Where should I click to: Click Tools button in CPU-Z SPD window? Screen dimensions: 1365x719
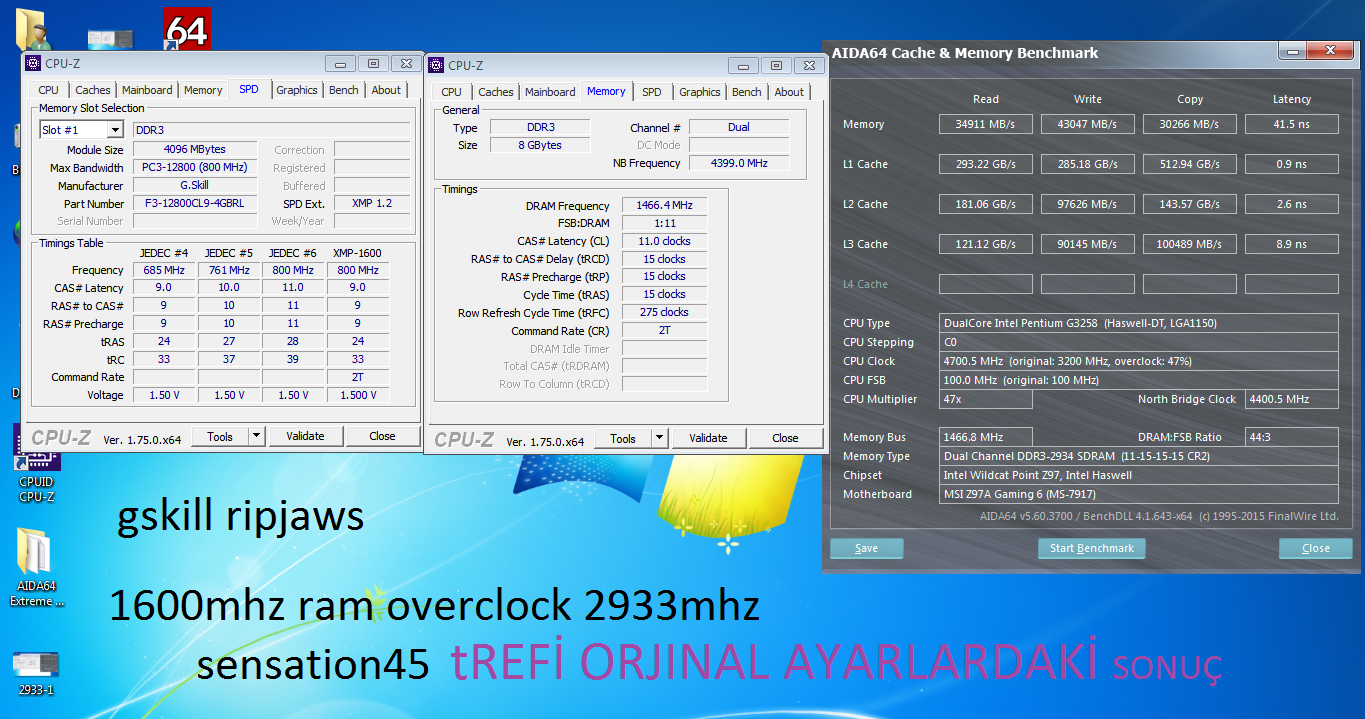pyautogui.click(x=220, y=436)
